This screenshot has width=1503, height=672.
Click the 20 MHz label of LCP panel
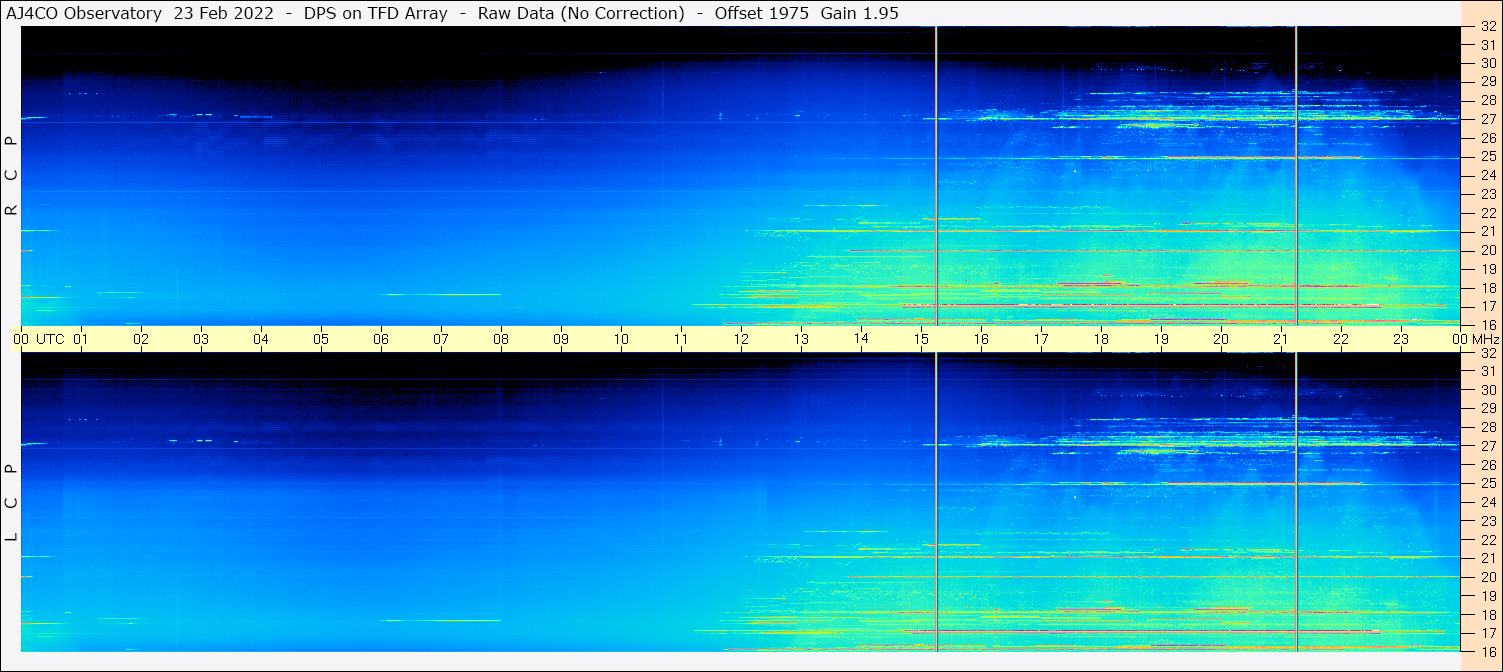[x=1488, y=577]
